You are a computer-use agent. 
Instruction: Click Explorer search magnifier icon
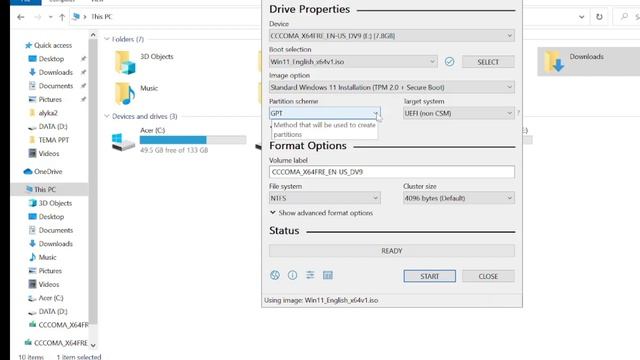(x=624, y=17)
